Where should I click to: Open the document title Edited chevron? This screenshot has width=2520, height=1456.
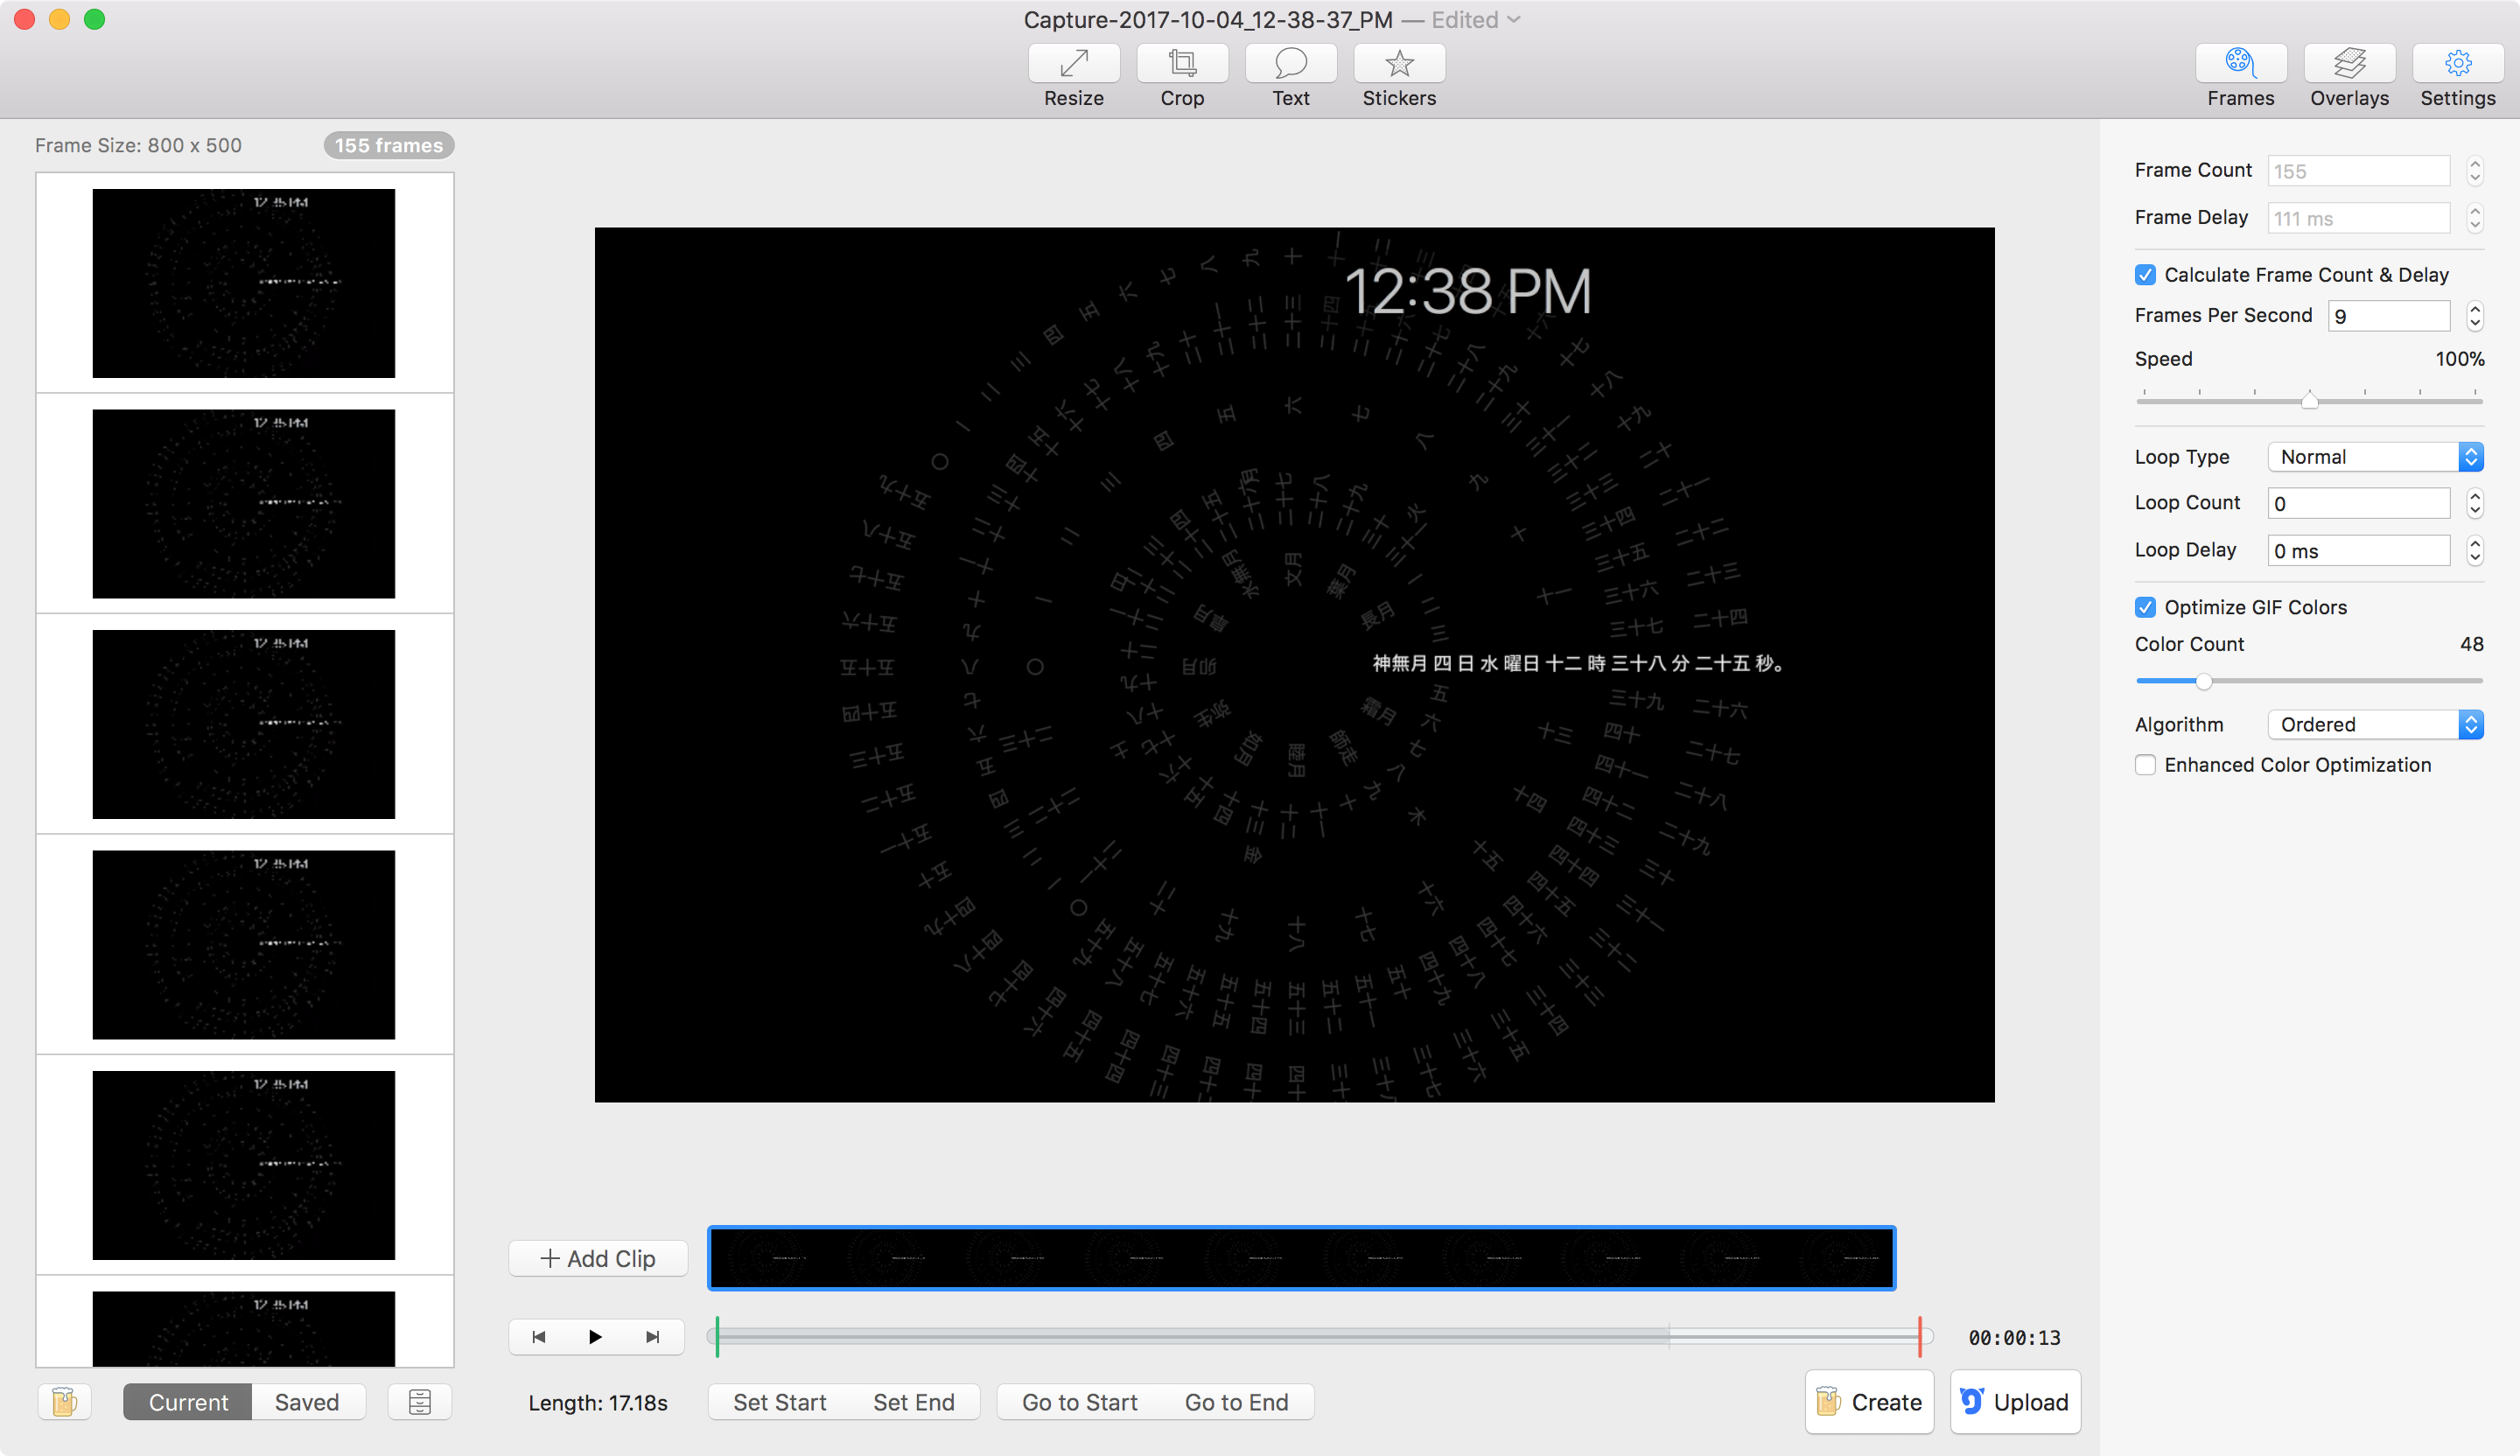[1514, 20]
